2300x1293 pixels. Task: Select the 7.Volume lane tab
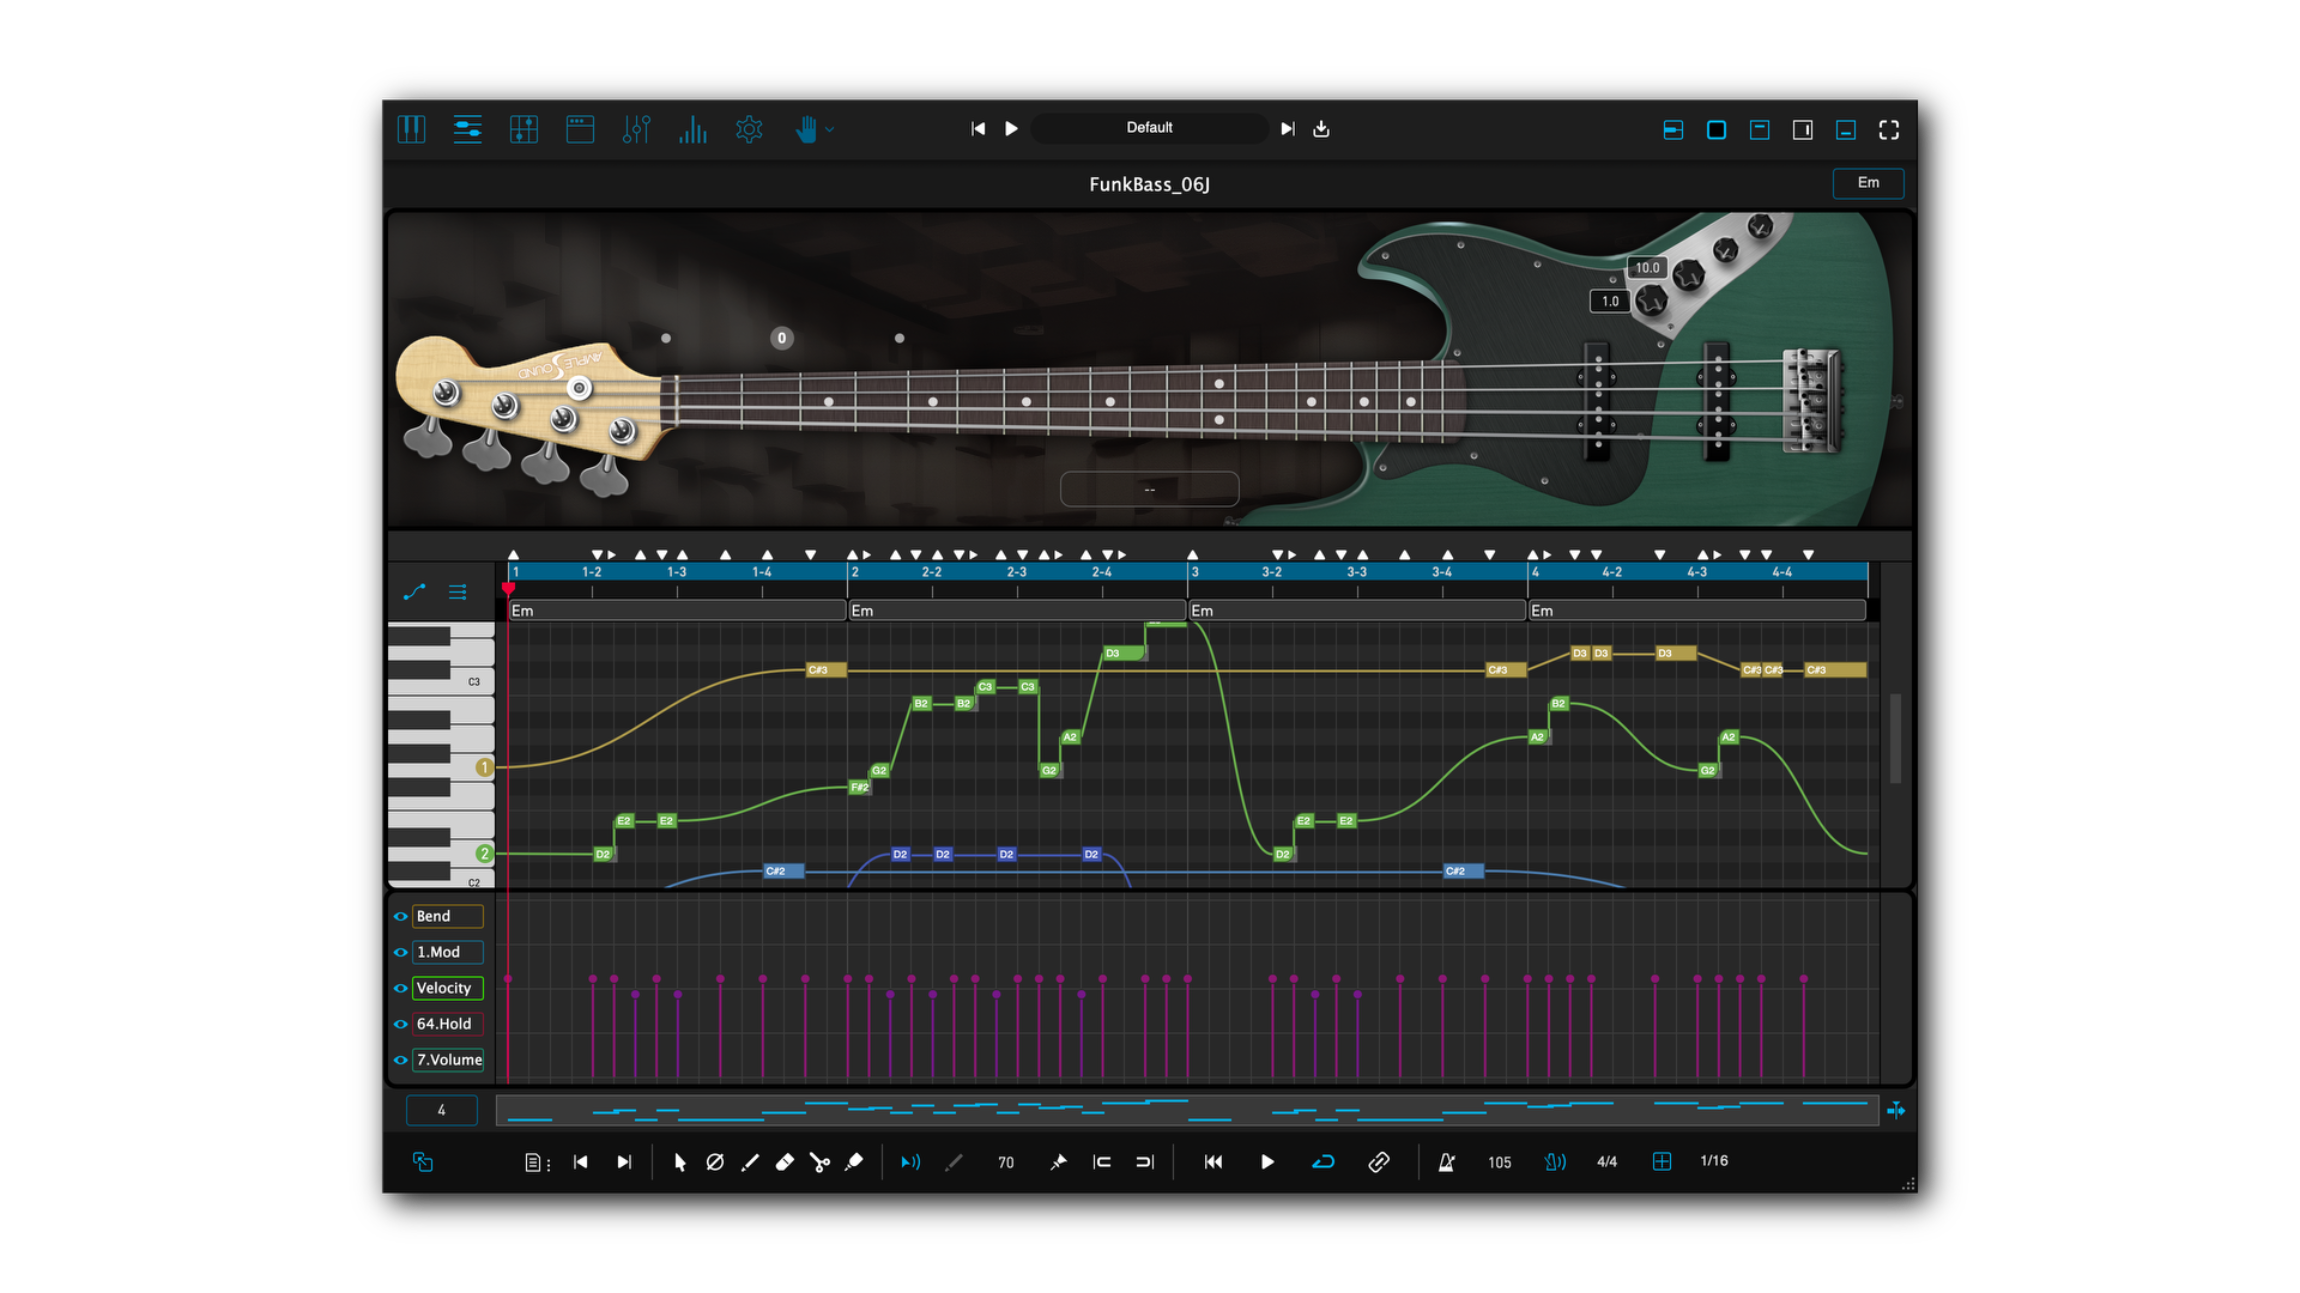[x=448, y=1060]
